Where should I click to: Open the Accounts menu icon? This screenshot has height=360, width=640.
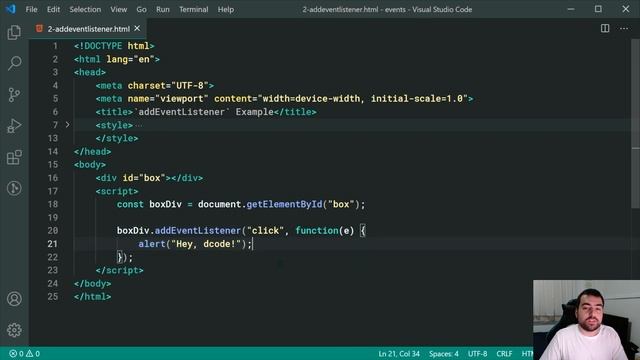tap(14, 299)
